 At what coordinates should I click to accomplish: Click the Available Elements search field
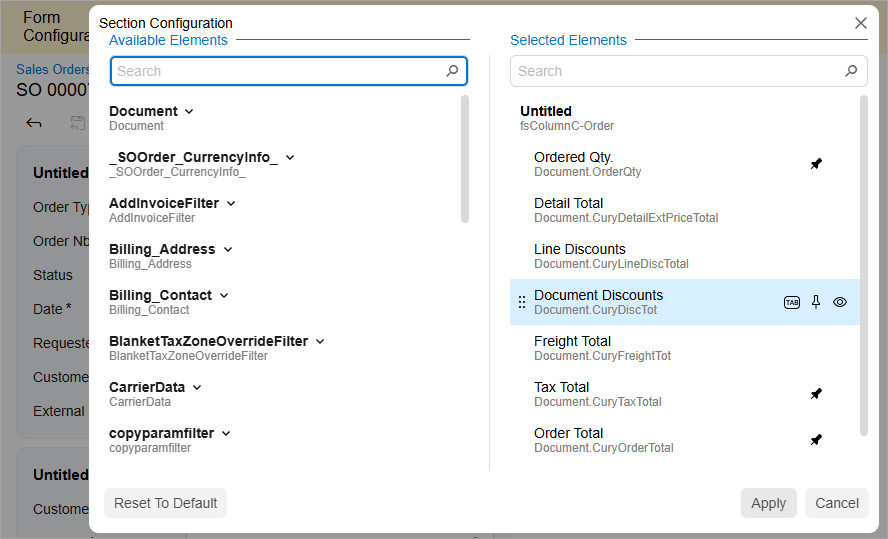(x=275, y=71)
